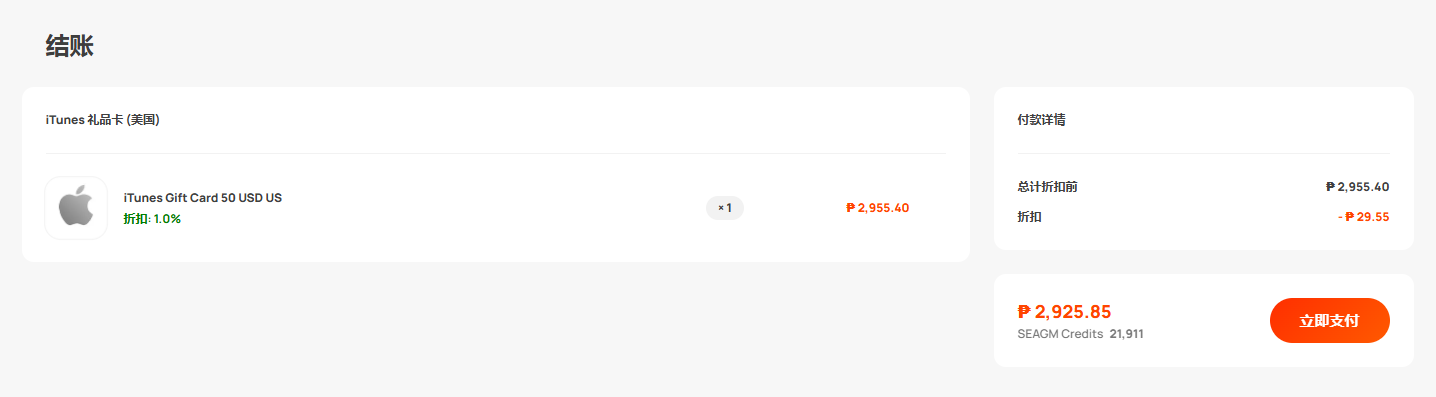Click the - ₱ 29.55 discount amount

1364,217
